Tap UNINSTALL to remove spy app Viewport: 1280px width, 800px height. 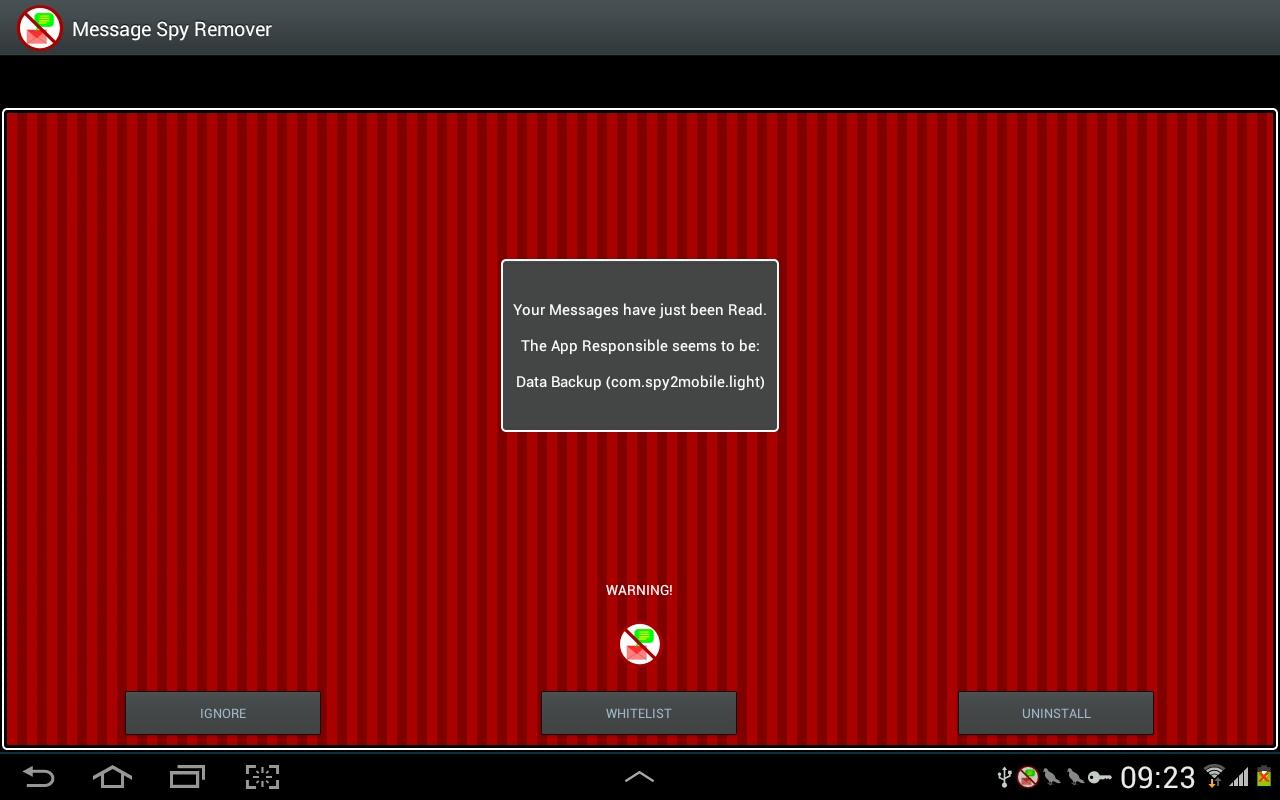(1056, 713)
